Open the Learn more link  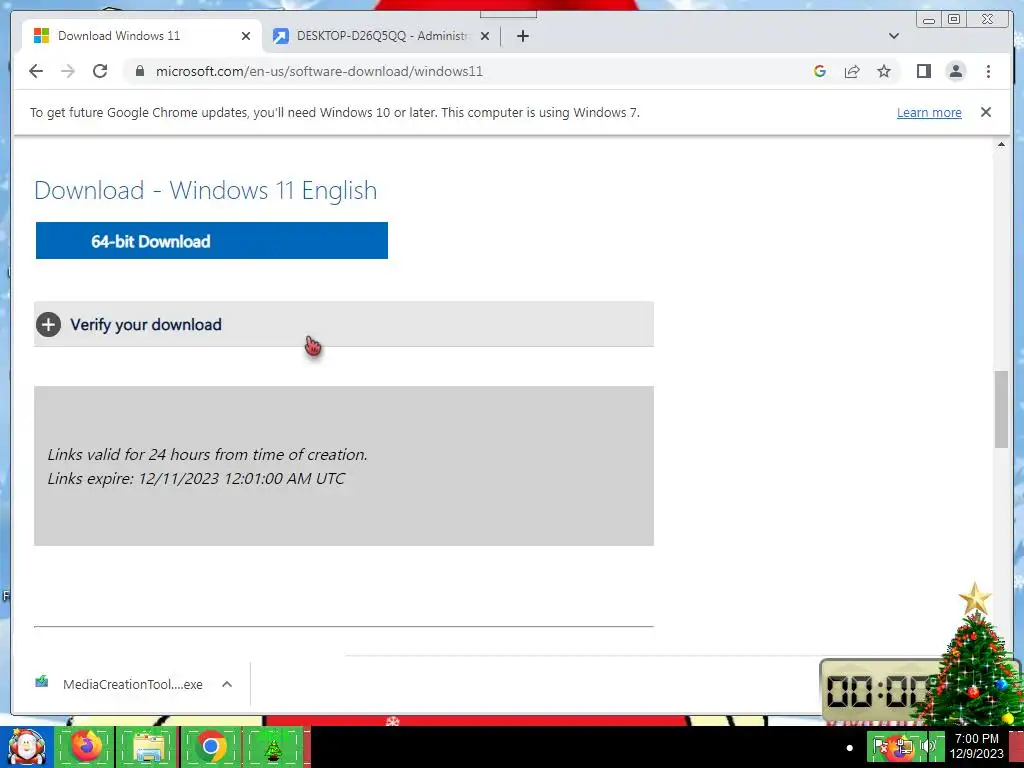929,112
